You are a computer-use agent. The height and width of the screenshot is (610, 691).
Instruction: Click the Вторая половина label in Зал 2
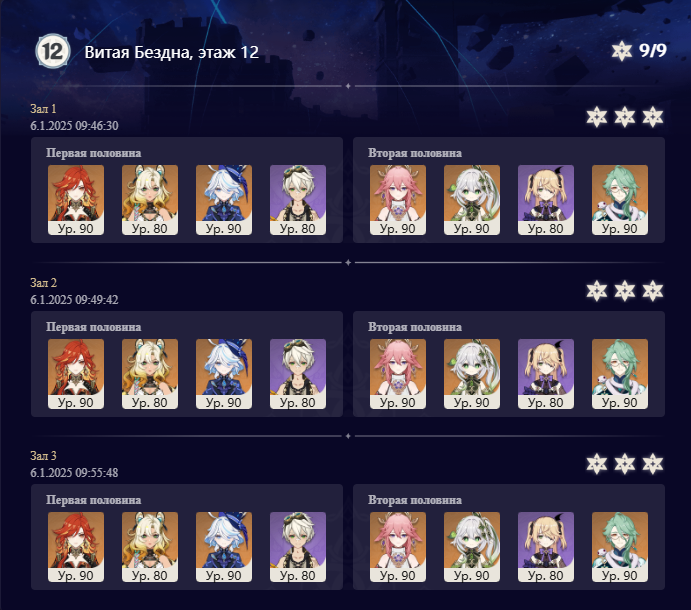coord(415,327)
